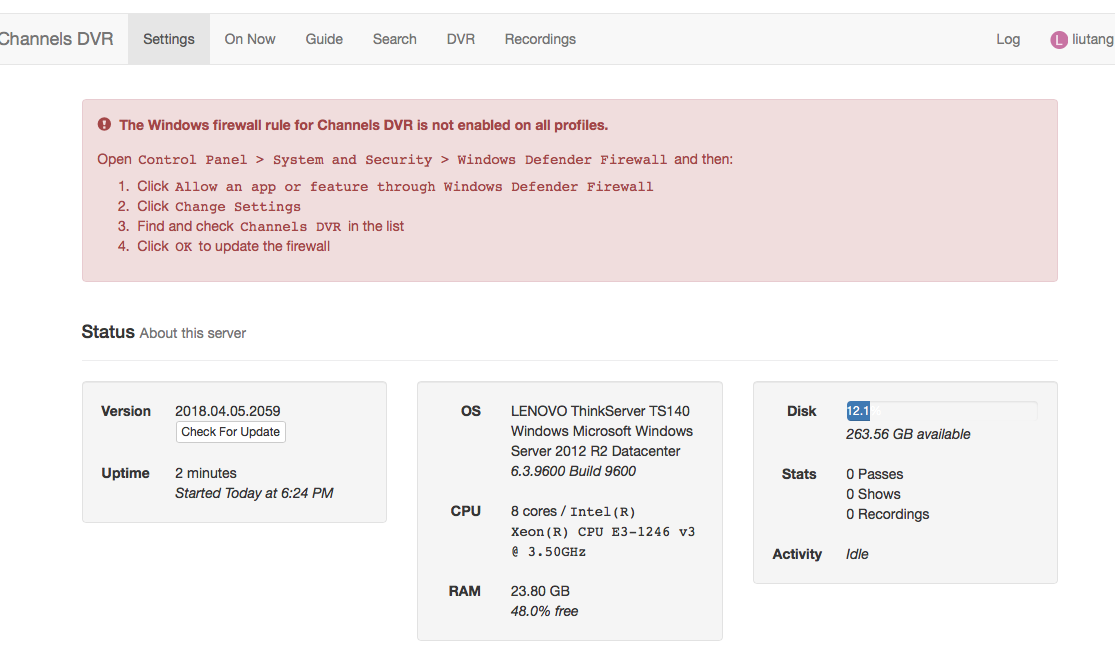Click the 0 Passes stat

[876, 474]
